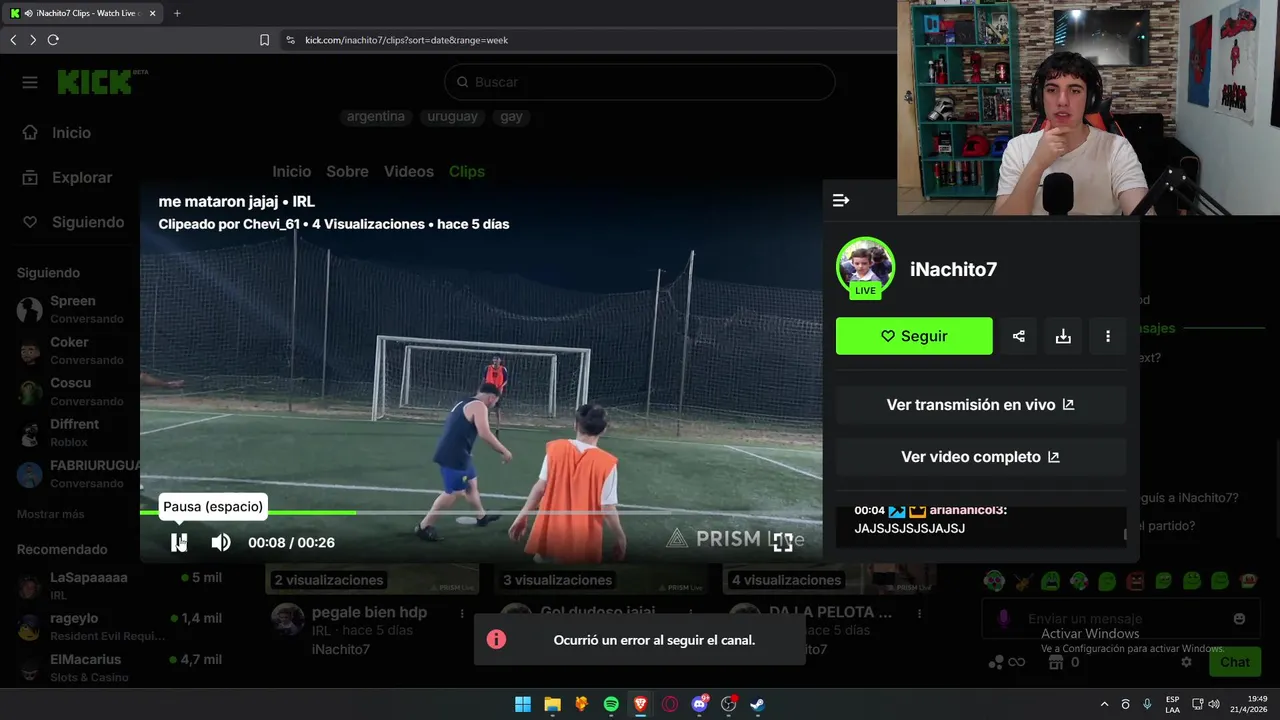Click the green Chat send button

pos(1235,662)
